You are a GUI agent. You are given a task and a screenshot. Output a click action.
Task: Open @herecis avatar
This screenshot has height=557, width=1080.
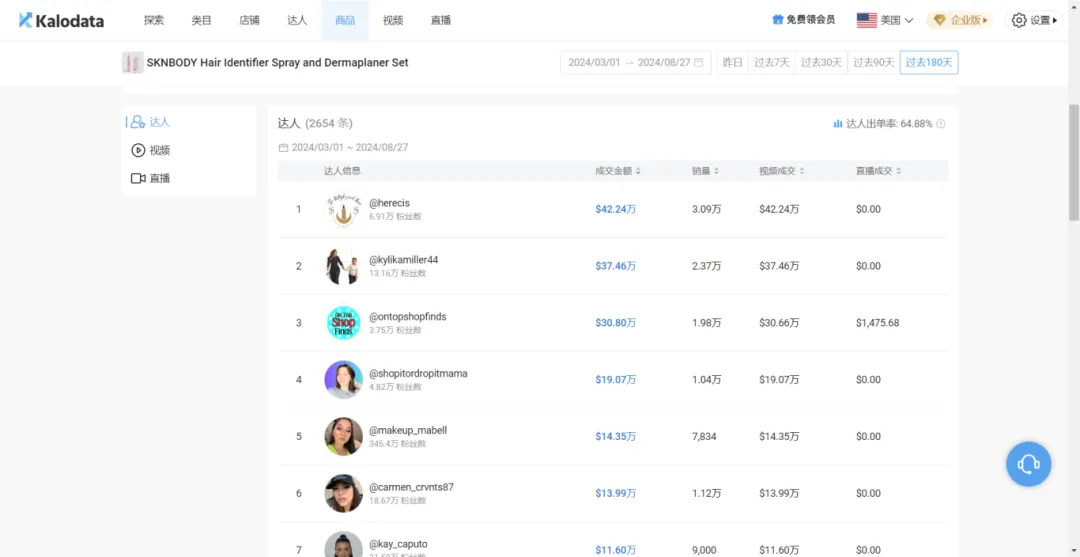343,209
